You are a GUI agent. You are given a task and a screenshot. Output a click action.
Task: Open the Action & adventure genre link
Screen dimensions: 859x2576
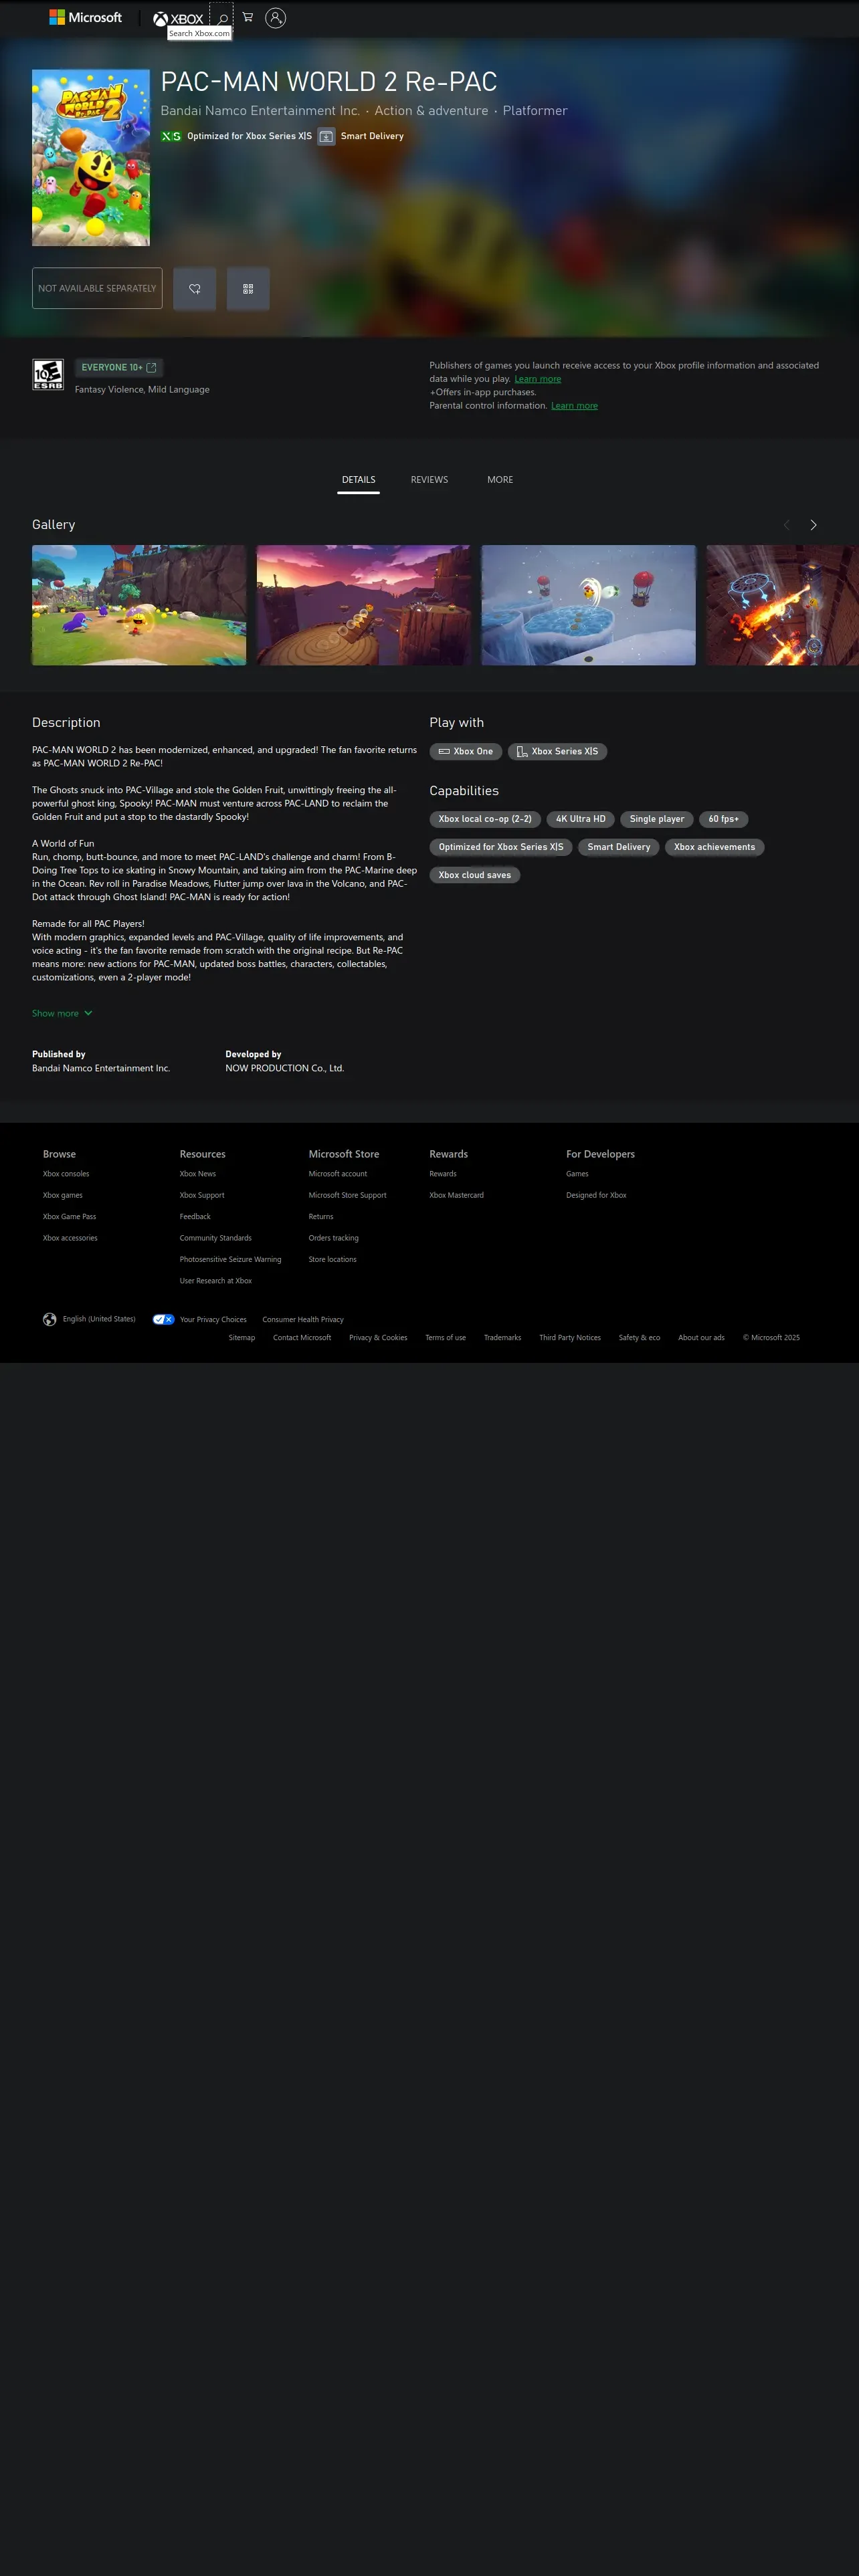pyautogui.click(x=431, y=111)
